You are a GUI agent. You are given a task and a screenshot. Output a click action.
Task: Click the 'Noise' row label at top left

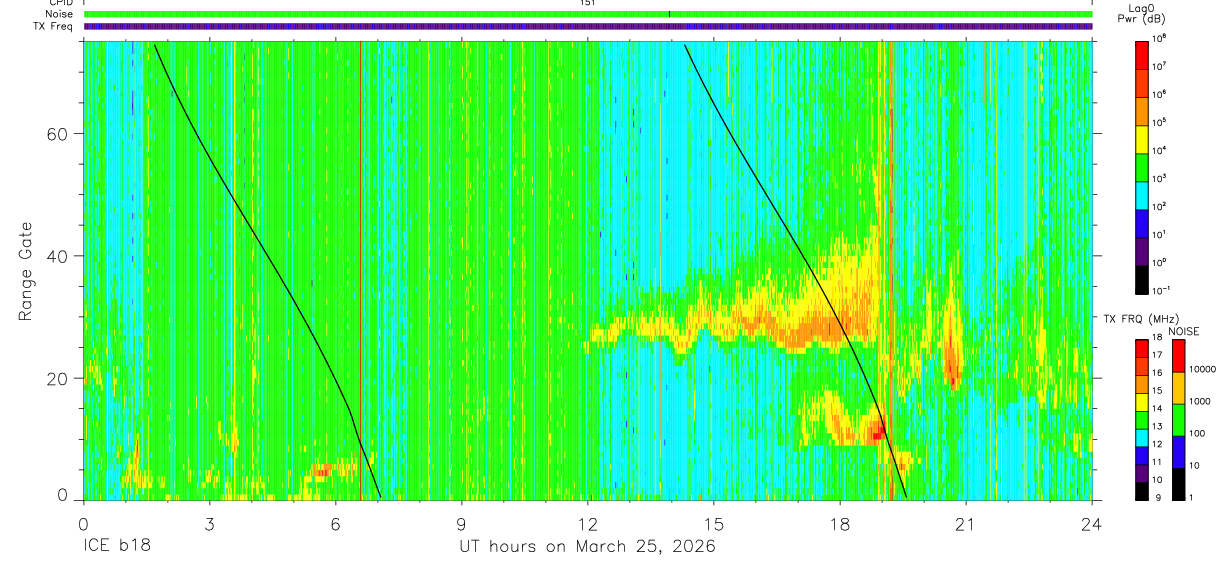[61, 14]
